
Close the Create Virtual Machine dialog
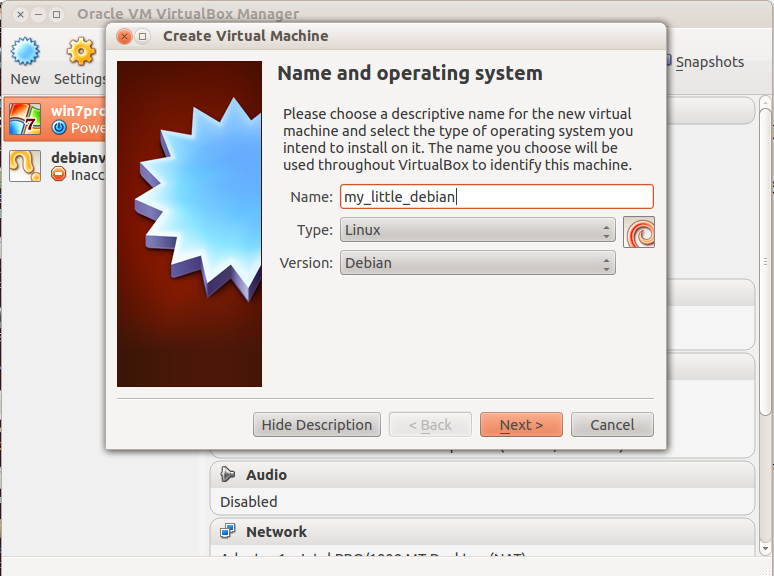tap(124, 36)
